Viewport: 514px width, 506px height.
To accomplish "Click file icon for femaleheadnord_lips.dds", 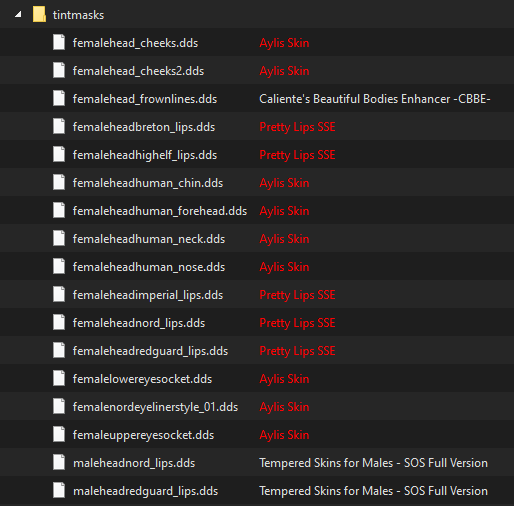I will tap(59, 323).
